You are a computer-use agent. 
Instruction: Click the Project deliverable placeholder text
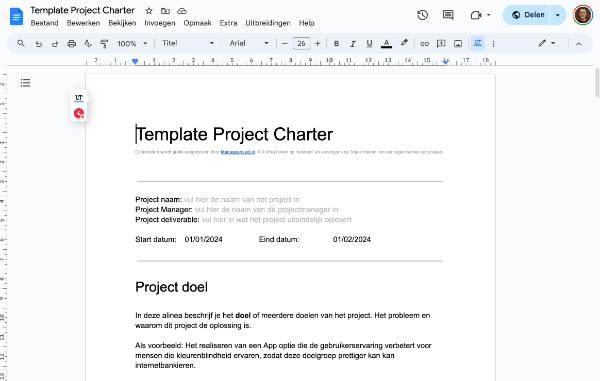276,220
